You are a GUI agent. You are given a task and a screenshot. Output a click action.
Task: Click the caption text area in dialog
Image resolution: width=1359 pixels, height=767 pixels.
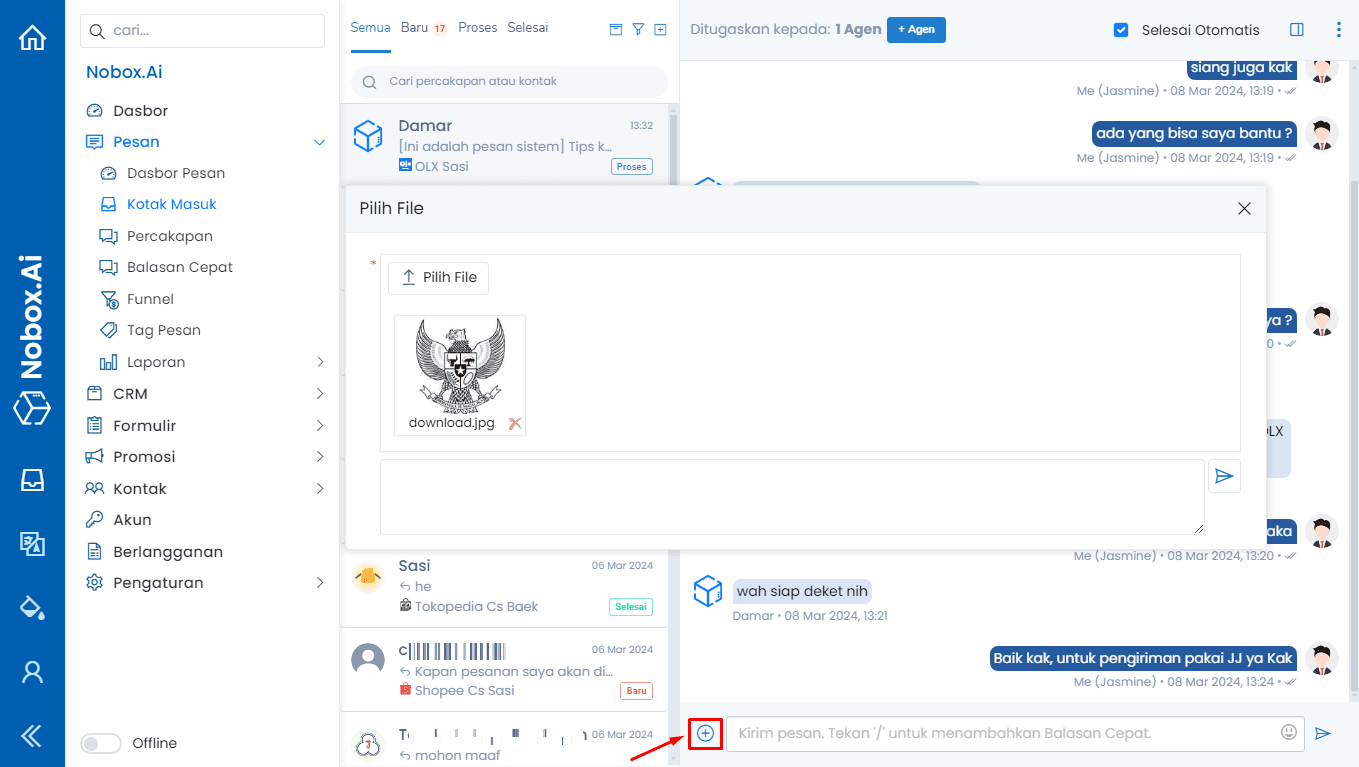(x=791, y=497)
